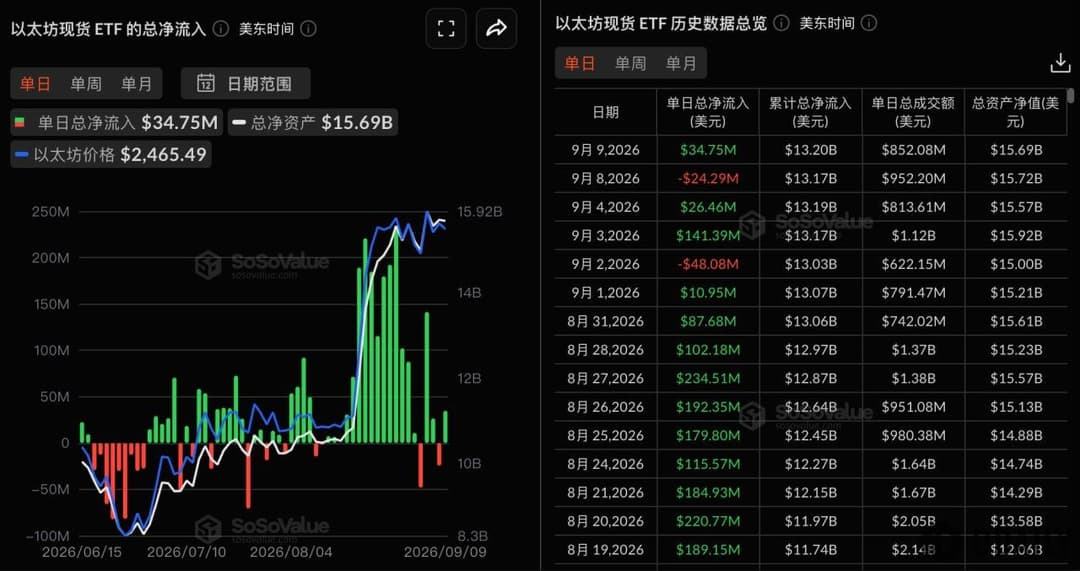Image resolution: width=1080 pixels, height=571 pixels.
Task: Select 单月 tab in chart panel
Action: point(136,84)
